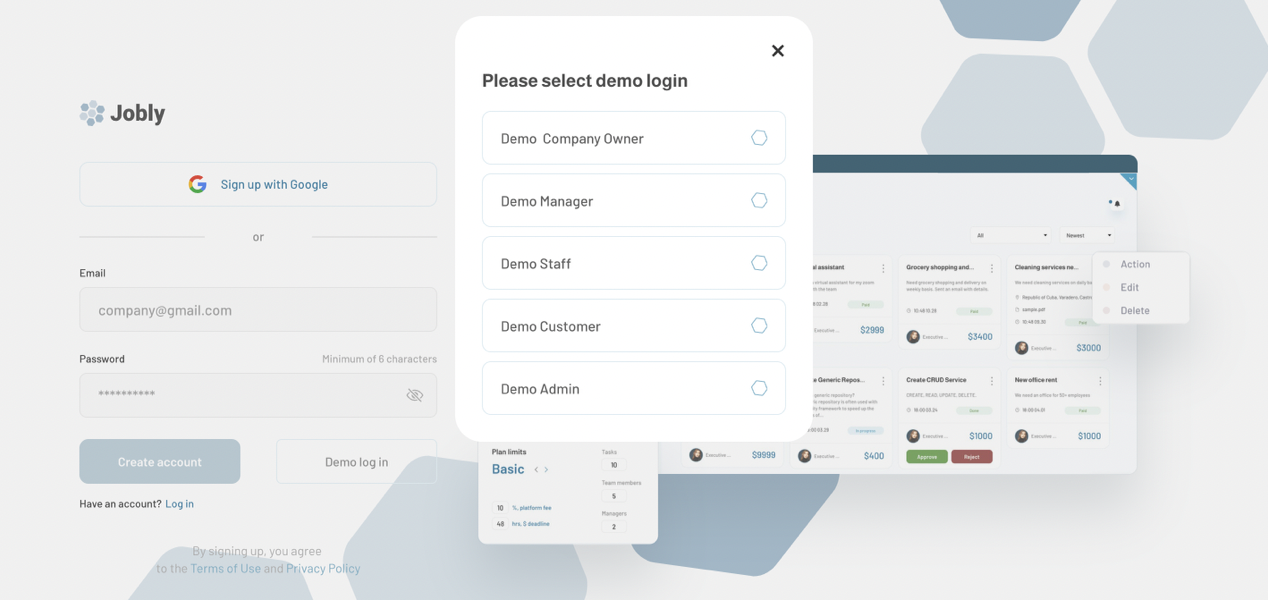Click the Google logo icon
This screenshot has width=1268, height=600.
coord(198,184)
